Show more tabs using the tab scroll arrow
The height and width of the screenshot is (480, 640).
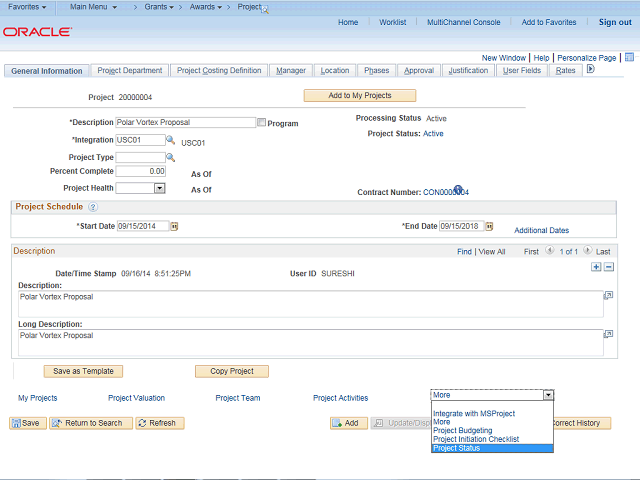pyautogui.click(x=590, y=70)
